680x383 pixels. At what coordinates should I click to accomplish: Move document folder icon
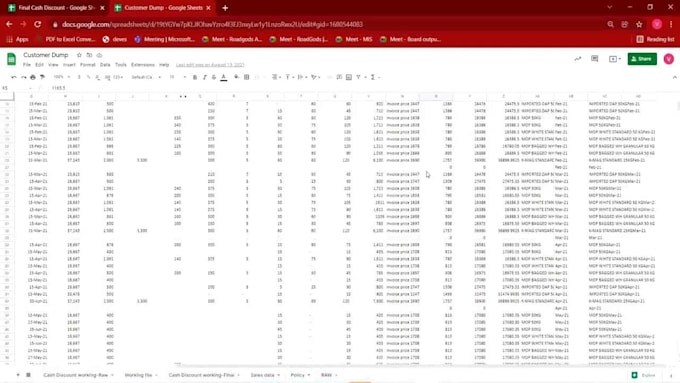89,55
